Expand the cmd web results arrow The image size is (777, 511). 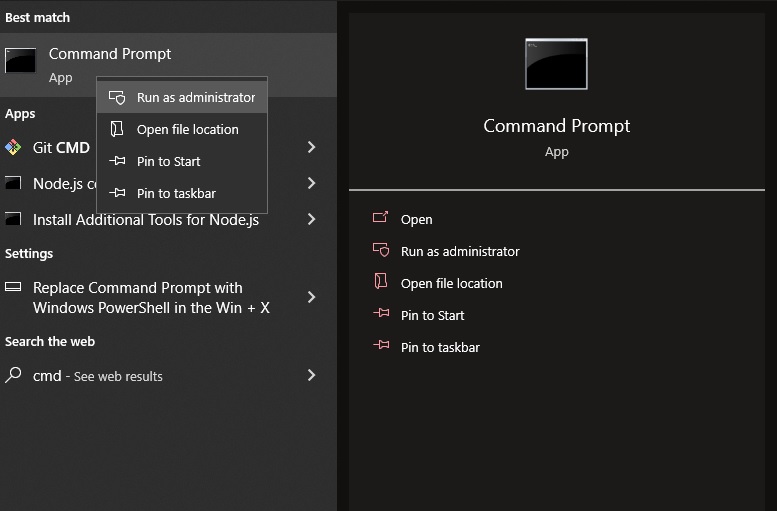tap(311, 375)
